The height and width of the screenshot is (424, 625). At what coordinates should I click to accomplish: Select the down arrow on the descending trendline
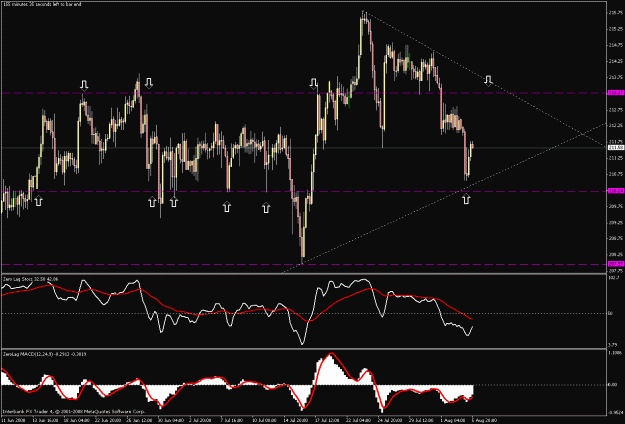[488, 80]
